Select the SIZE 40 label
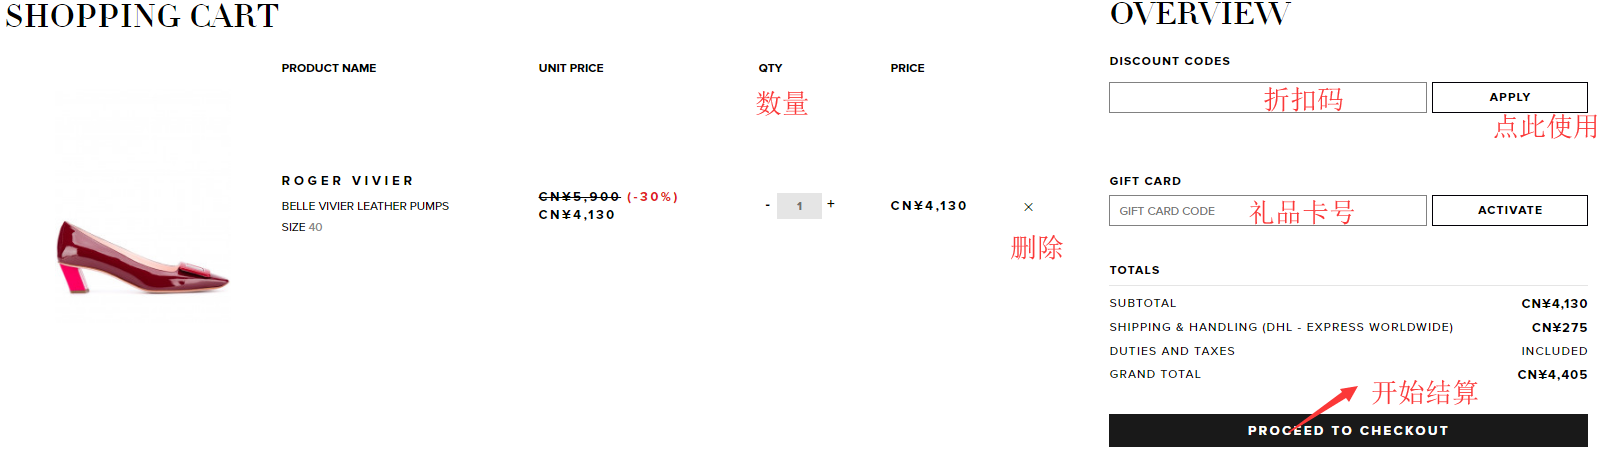1609x457 pixels. tap(302, 228)
